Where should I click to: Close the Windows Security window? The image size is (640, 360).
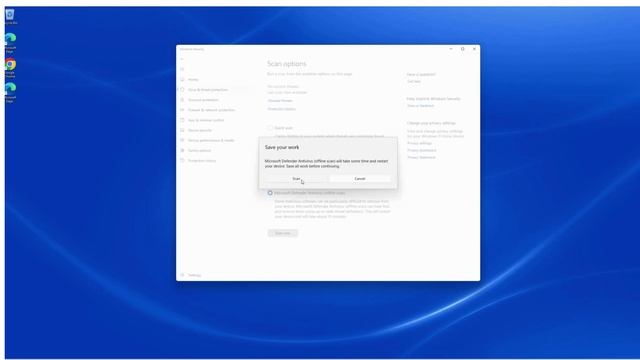tap(474, 49)
